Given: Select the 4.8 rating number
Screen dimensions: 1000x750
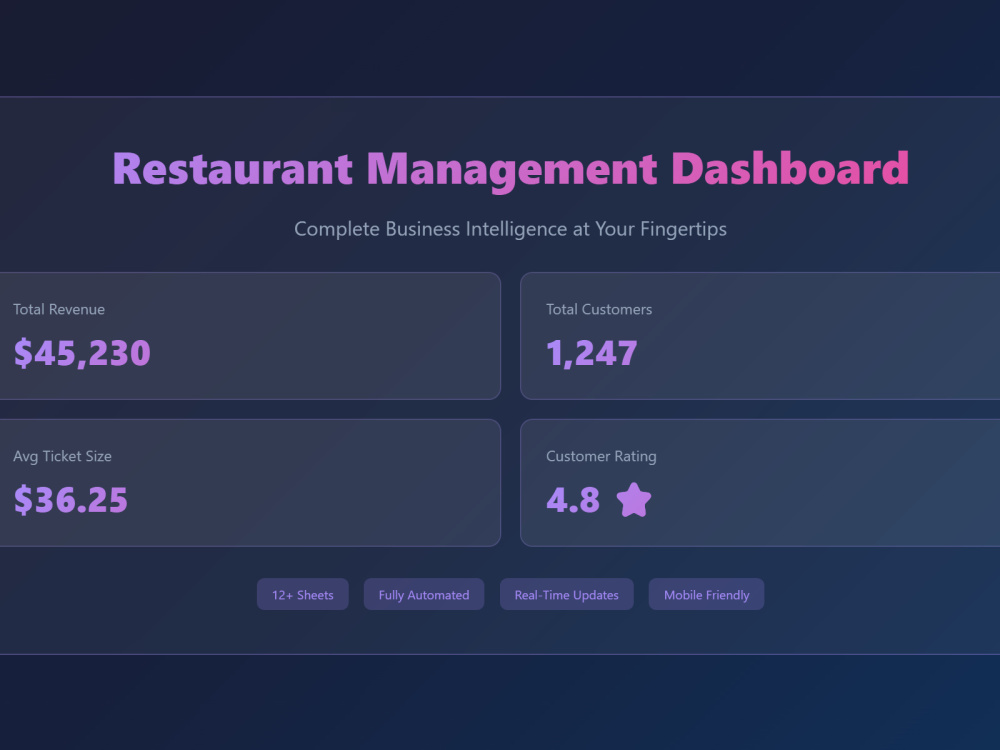Looking at the screenshot, I should [x=573, y=499].
